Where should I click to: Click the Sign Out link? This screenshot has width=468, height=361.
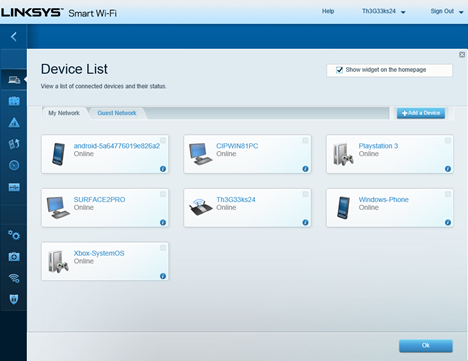point(442,11)
